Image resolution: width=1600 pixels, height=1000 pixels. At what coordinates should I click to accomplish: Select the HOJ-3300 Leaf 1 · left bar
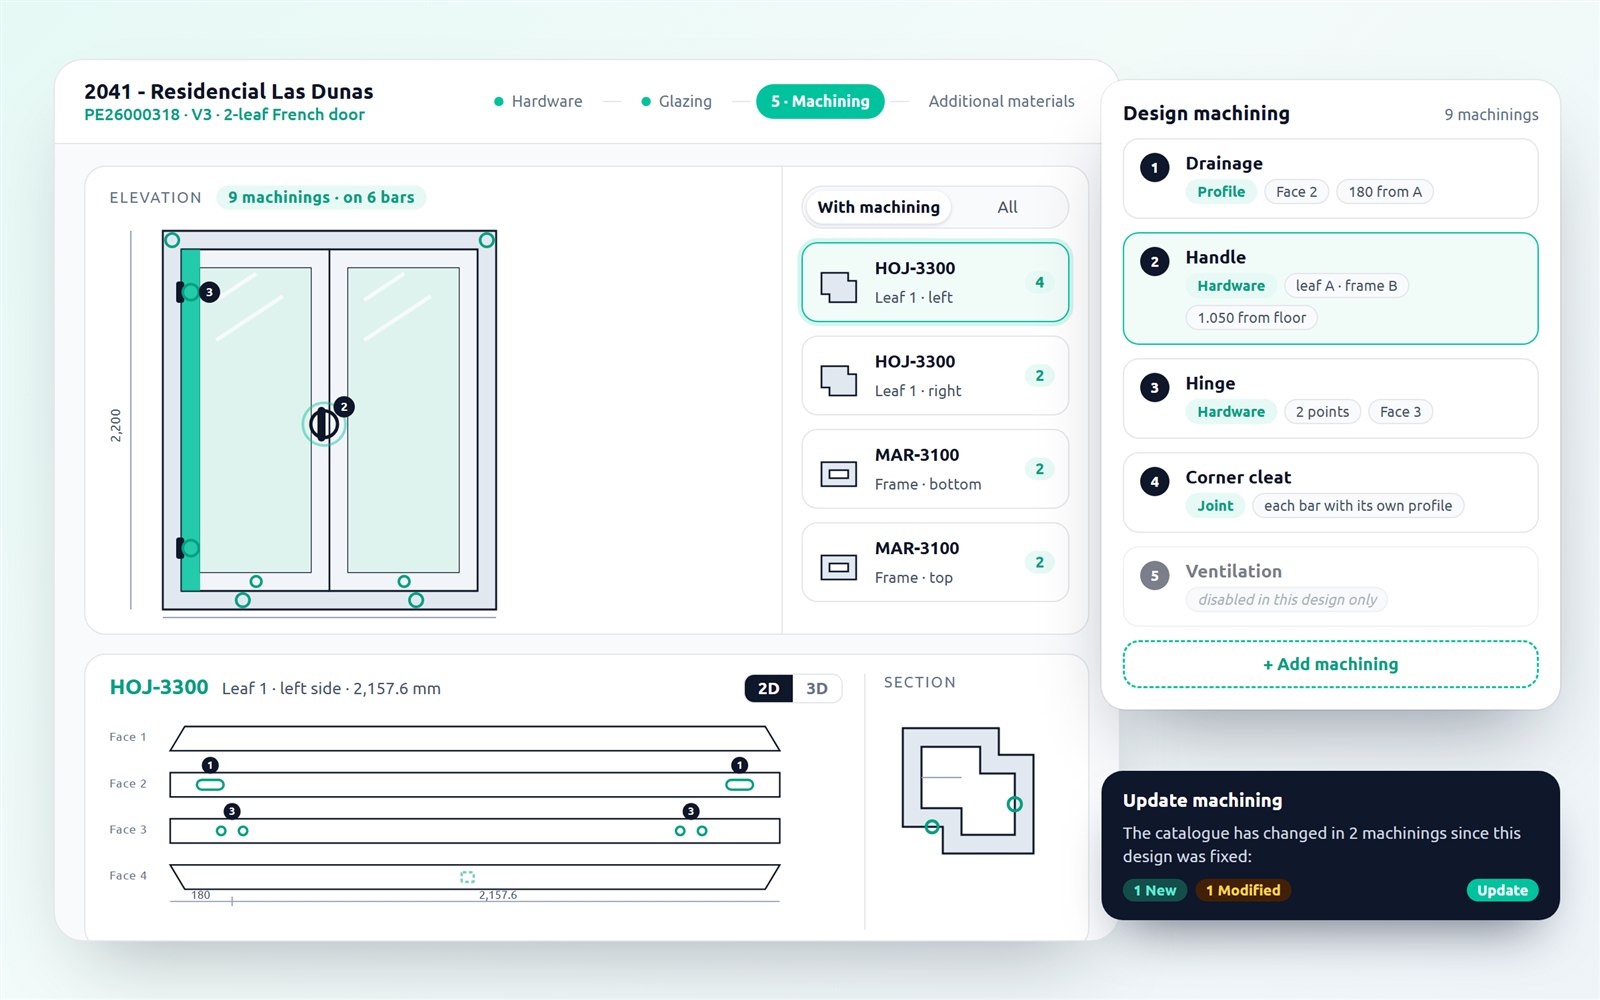(x=935, y=282)
